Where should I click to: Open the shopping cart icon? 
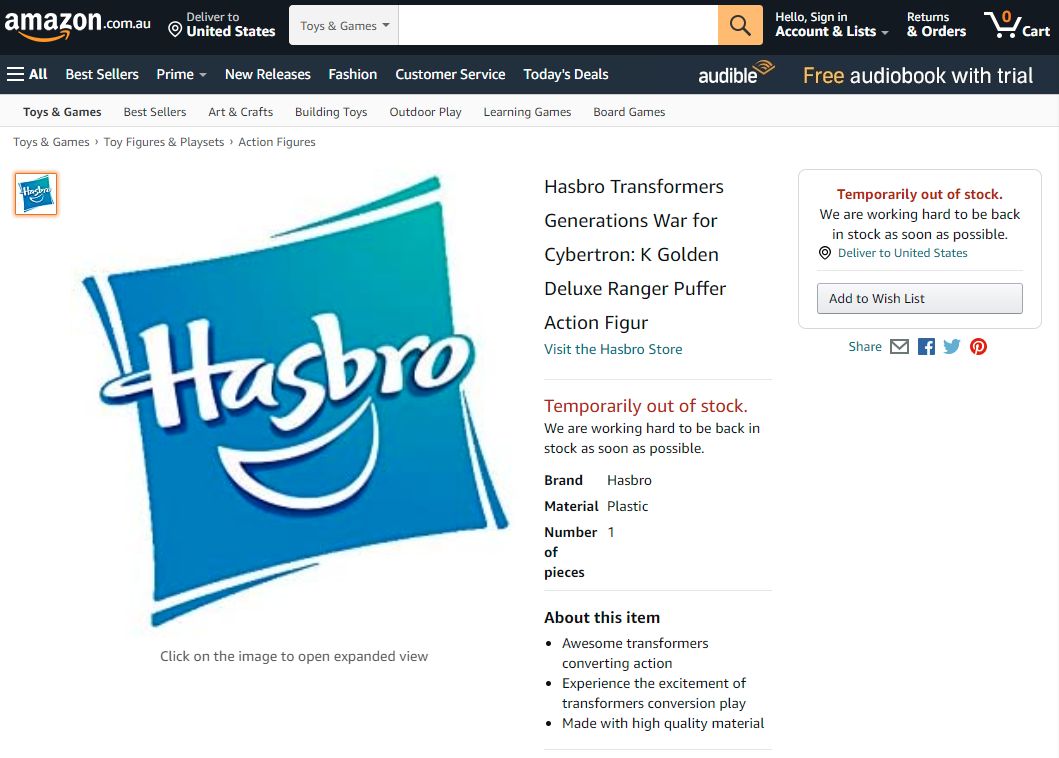(1016, 25)
